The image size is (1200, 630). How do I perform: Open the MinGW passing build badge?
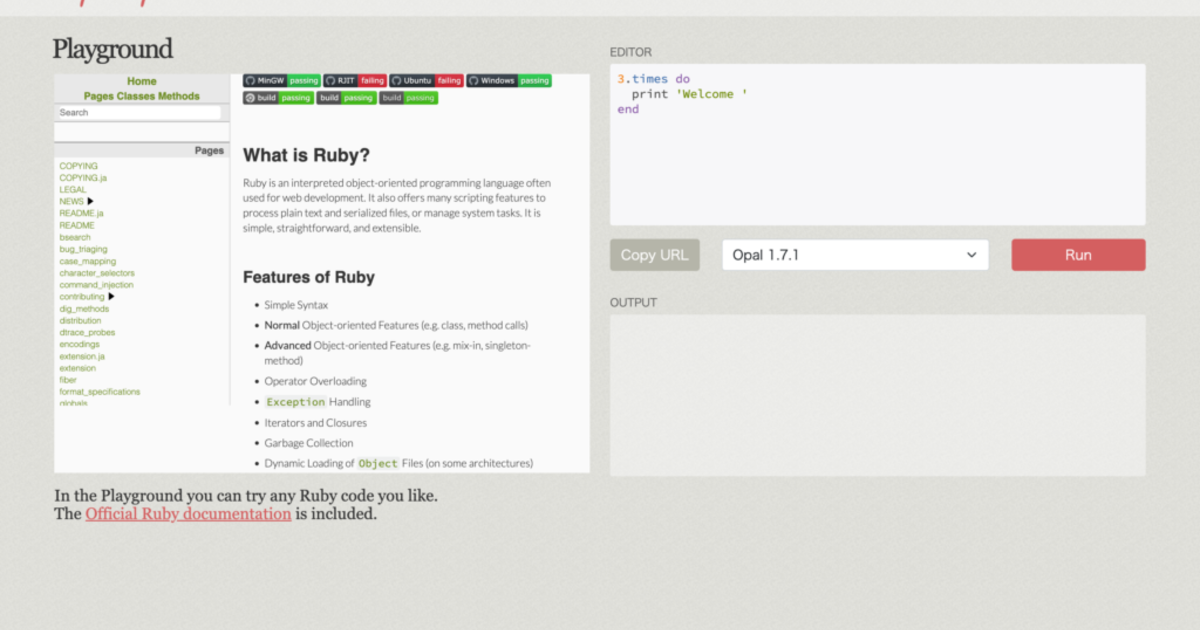point(282,80)
